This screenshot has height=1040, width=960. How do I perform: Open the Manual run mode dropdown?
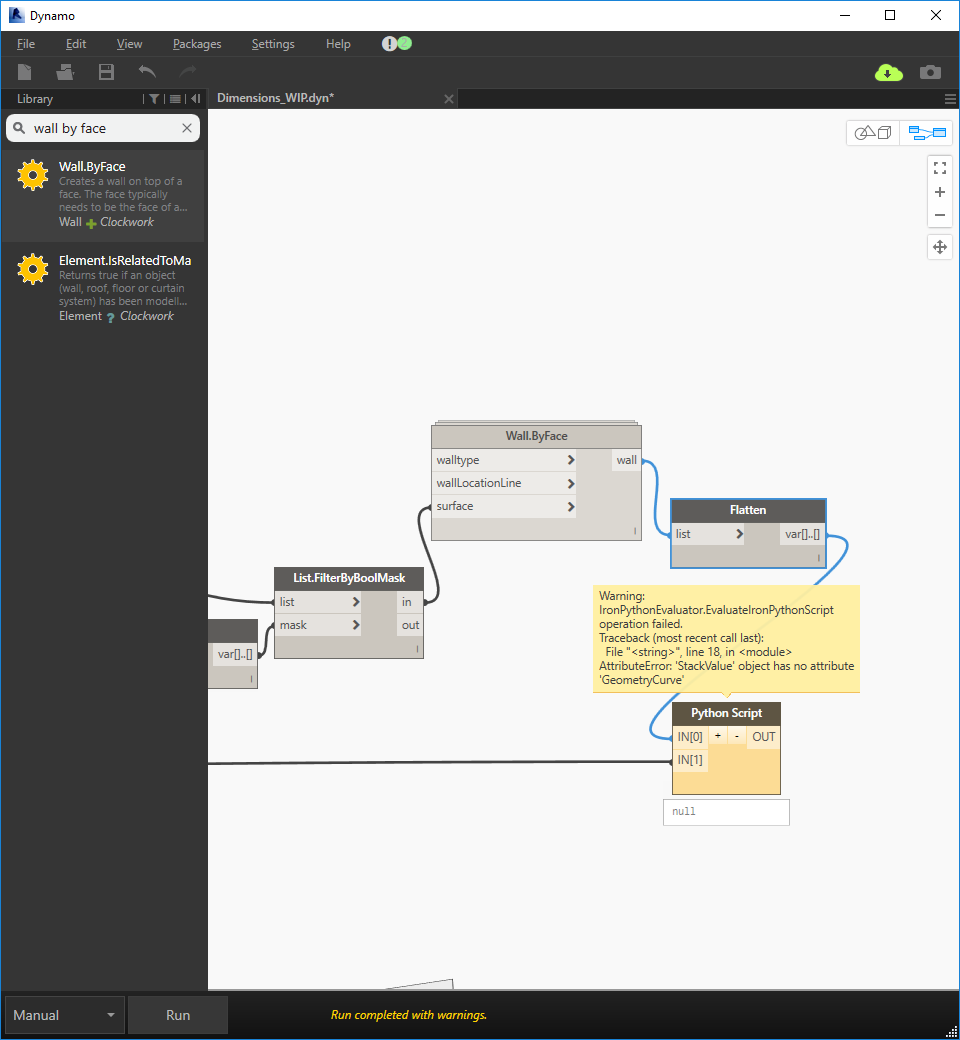pos(64,1015)
